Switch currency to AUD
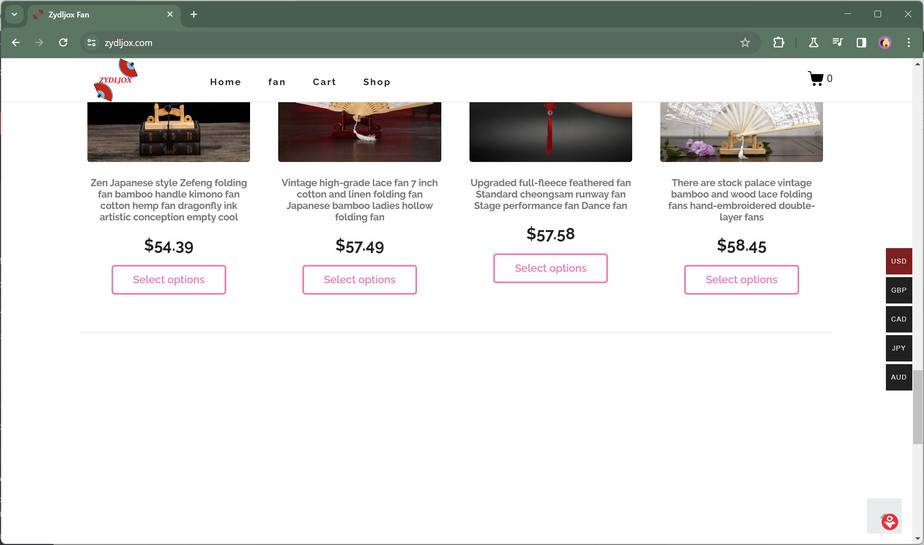 point(899,377)
